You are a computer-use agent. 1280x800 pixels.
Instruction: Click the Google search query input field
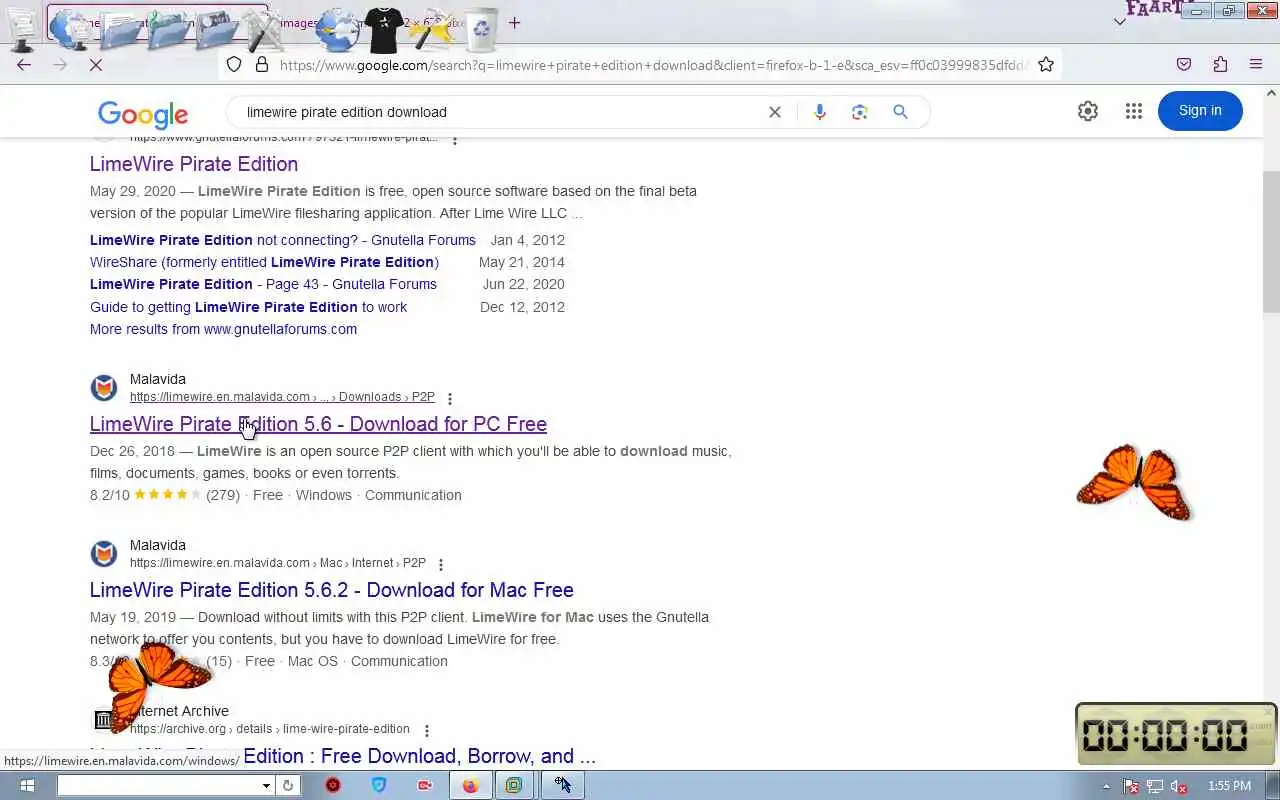point(500,112)
